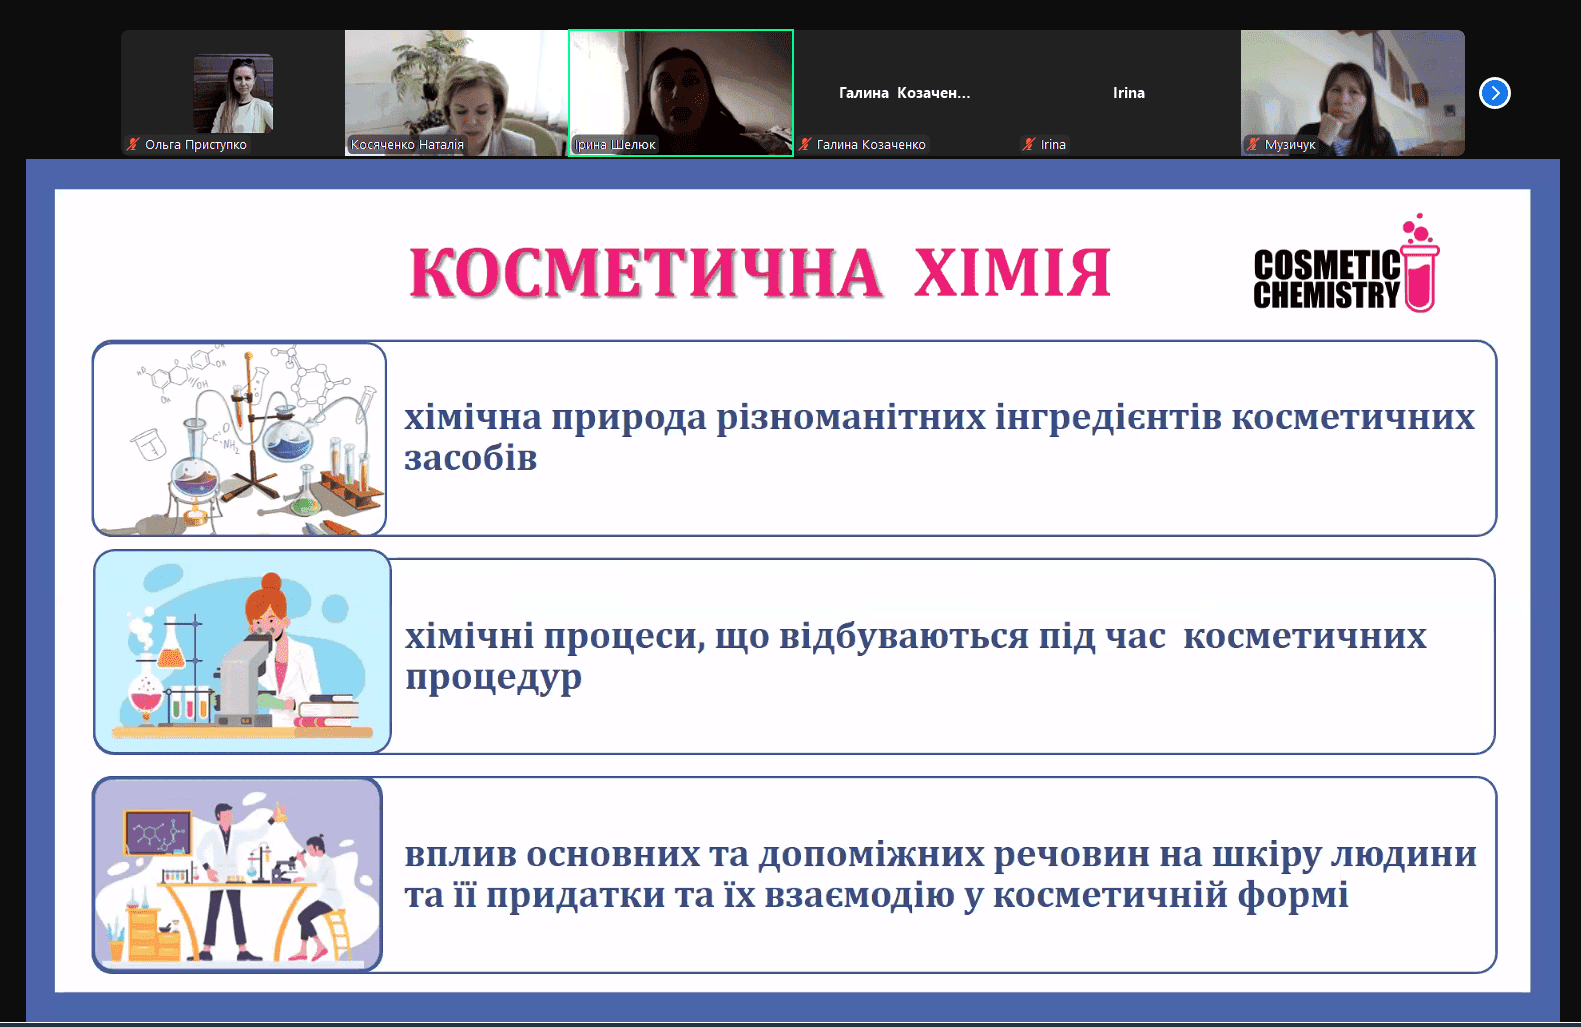The image size is (1581, 1027).
Task: Click muted mic icon beside Irina label
Action: click(x=1029, y=144)
